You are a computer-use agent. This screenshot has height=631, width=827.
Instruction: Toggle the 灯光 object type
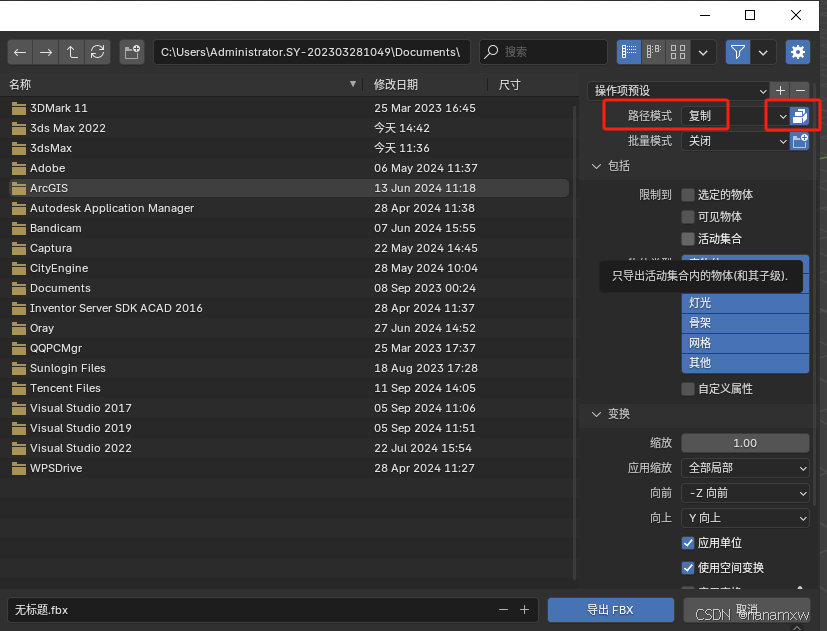[x=745, y=303]
